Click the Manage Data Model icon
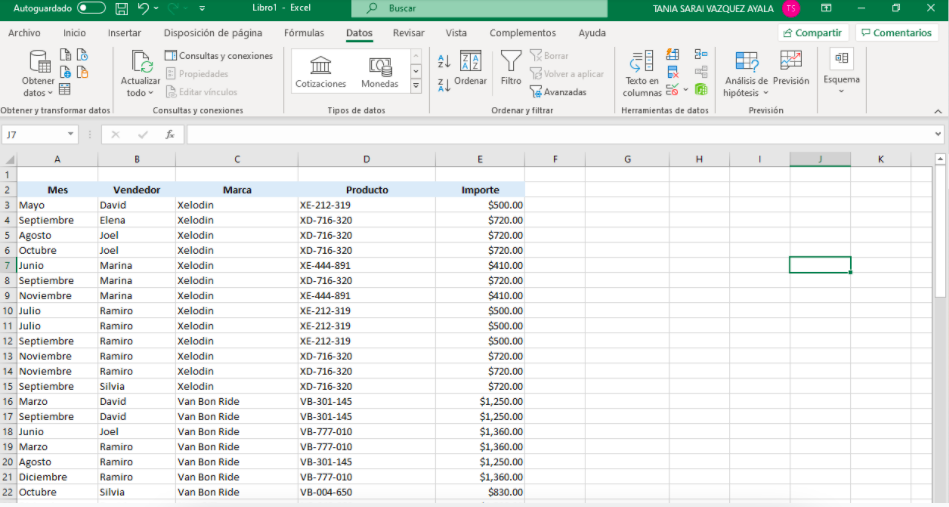 (x=701, y=90)
